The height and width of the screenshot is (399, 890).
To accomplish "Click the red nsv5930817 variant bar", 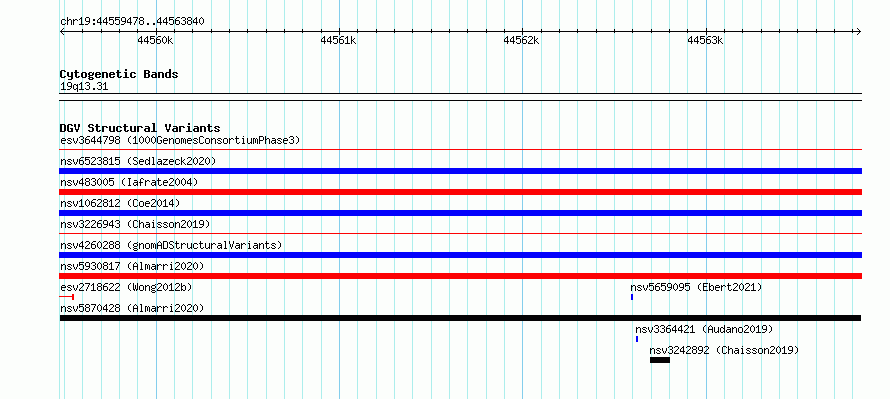I will pyautogui.click(x=461, y=276).
